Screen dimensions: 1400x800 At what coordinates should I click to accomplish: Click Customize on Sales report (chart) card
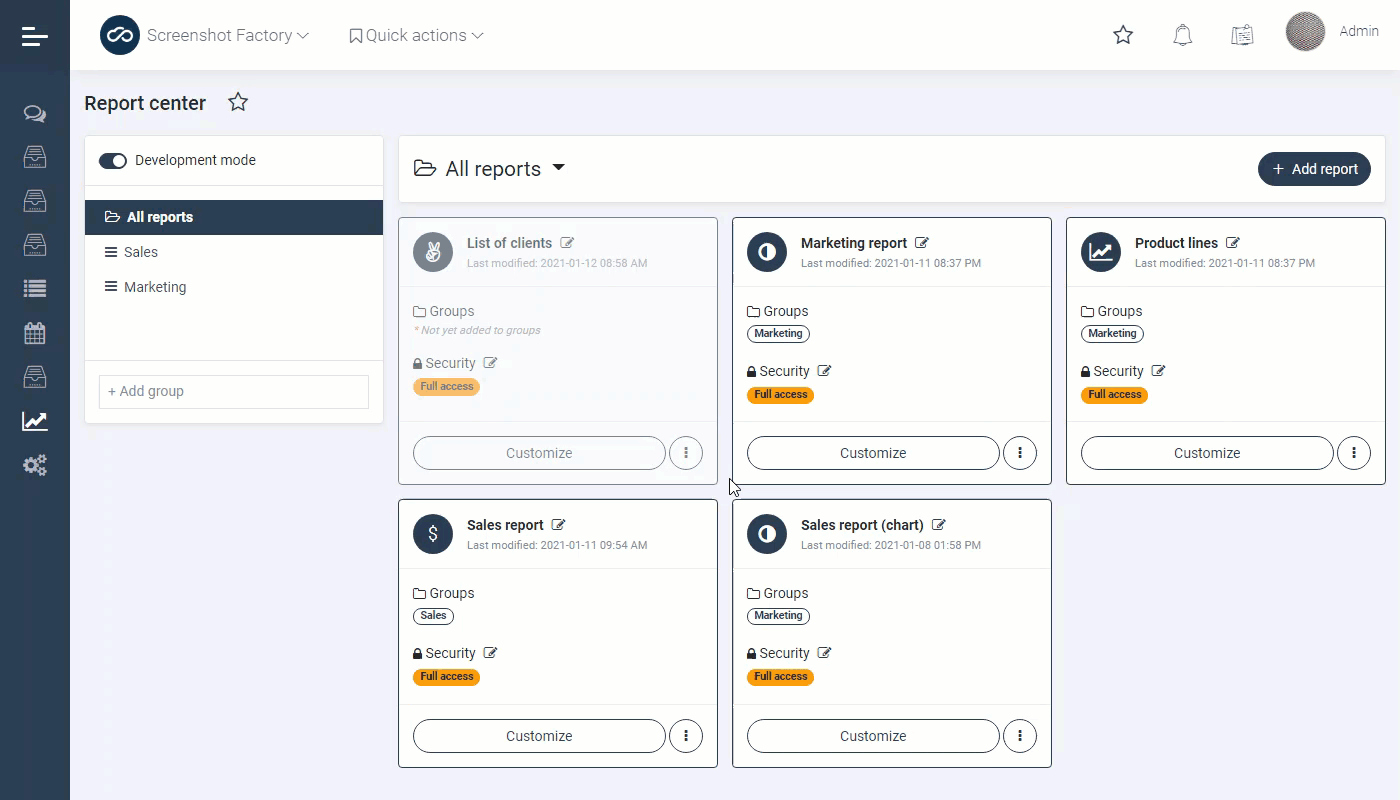[872, 736]
